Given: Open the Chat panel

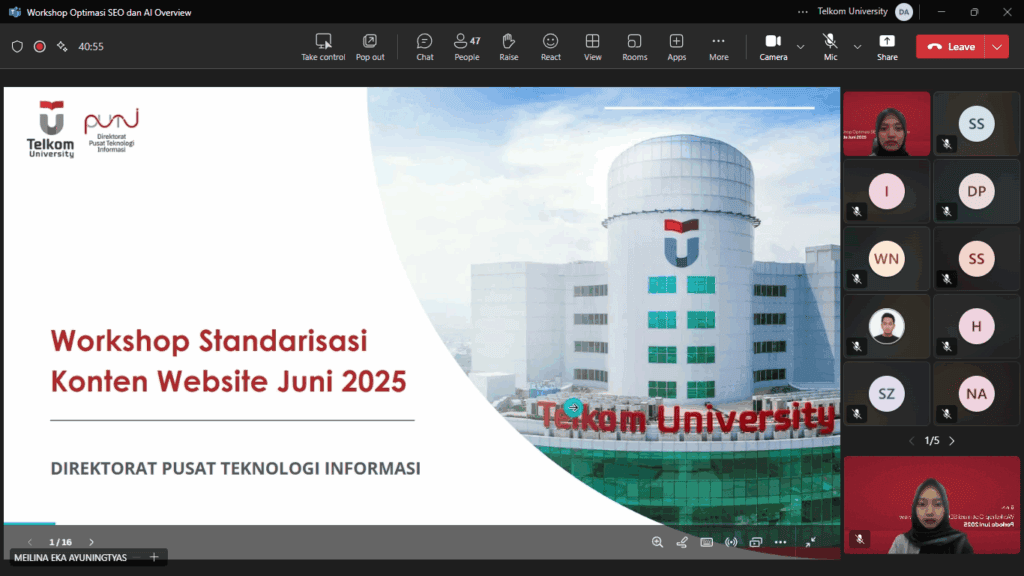Looking at the screenshot, I should click(x=424, y=47).
